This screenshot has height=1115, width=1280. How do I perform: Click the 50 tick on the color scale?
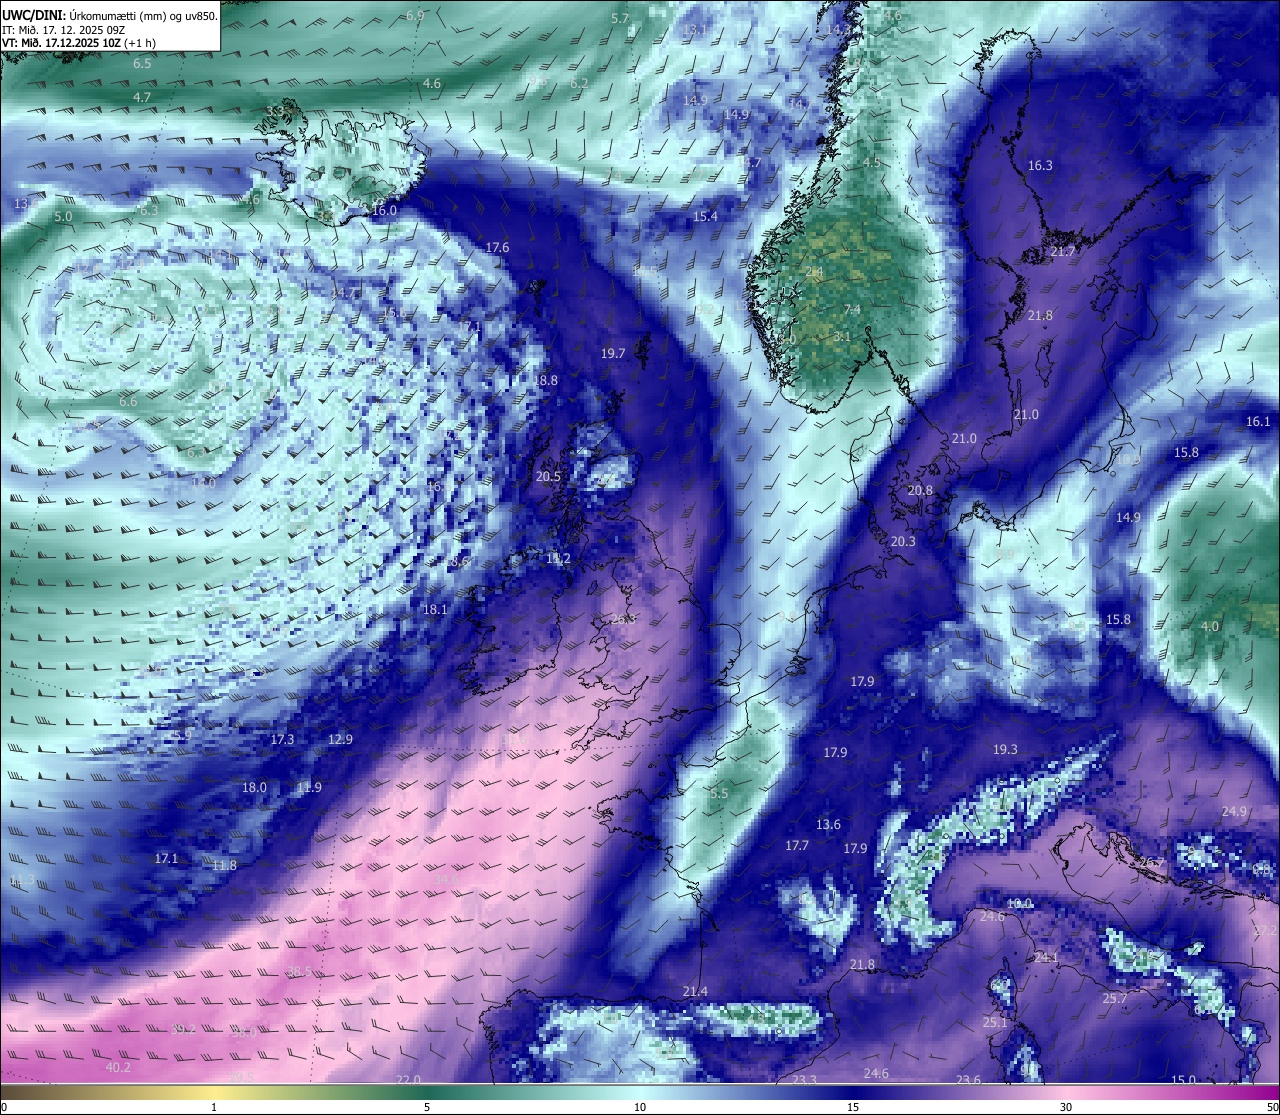1272,1106
